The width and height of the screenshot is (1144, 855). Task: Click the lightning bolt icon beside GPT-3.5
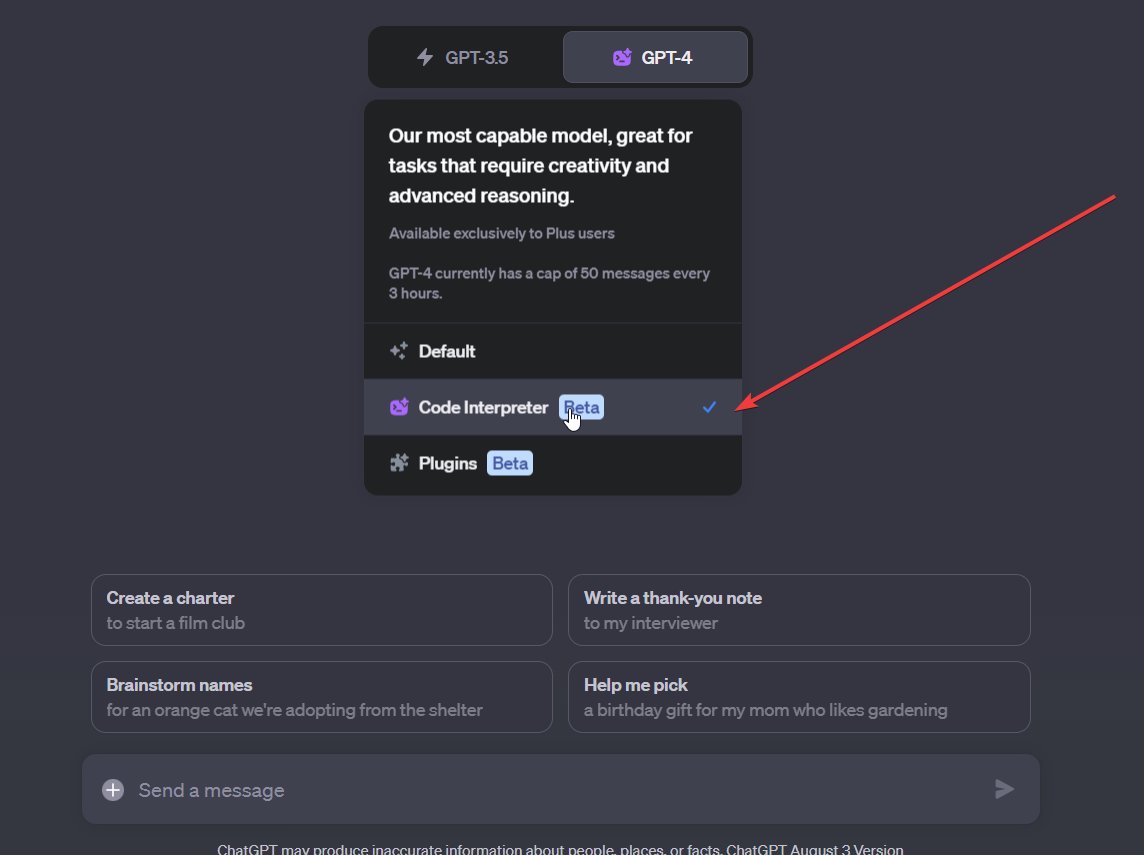coord(425,57)
